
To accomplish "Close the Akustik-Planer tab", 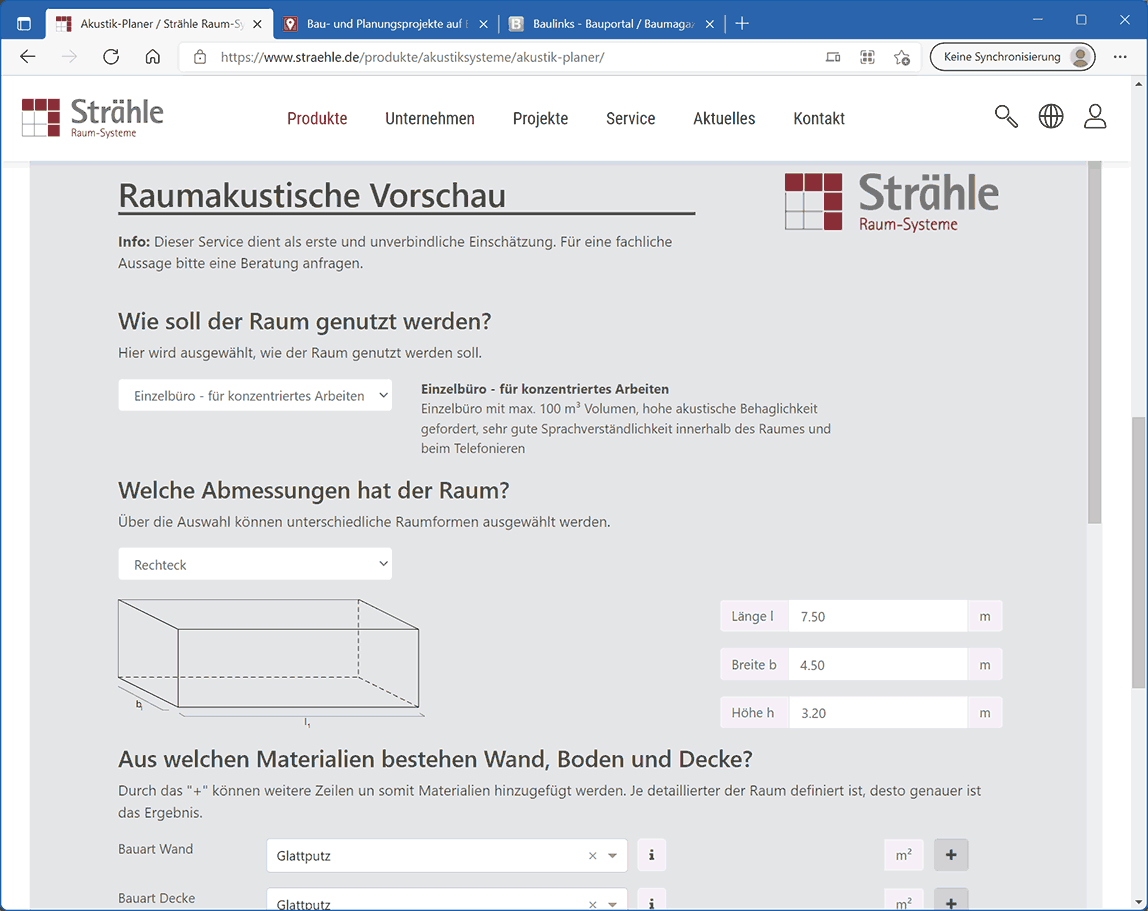I will click(257, 24).
